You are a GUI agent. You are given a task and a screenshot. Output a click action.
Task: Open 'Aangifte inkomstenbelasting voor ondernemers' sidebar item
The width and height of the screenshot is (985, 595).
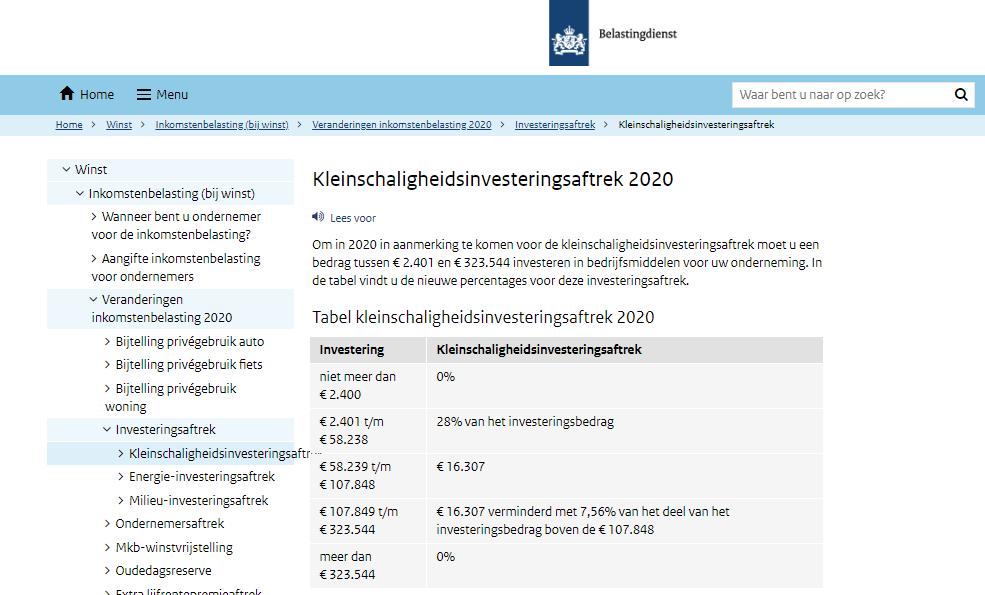pos(176,268)
